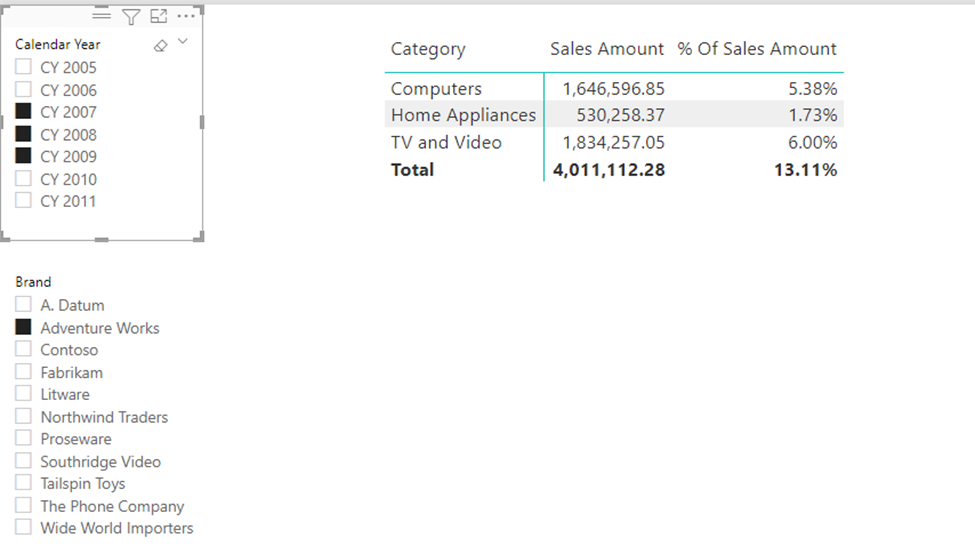Screen dimensions: 975x554
Task: Click the % Of Sales Amount header
Action: (757, 49)
